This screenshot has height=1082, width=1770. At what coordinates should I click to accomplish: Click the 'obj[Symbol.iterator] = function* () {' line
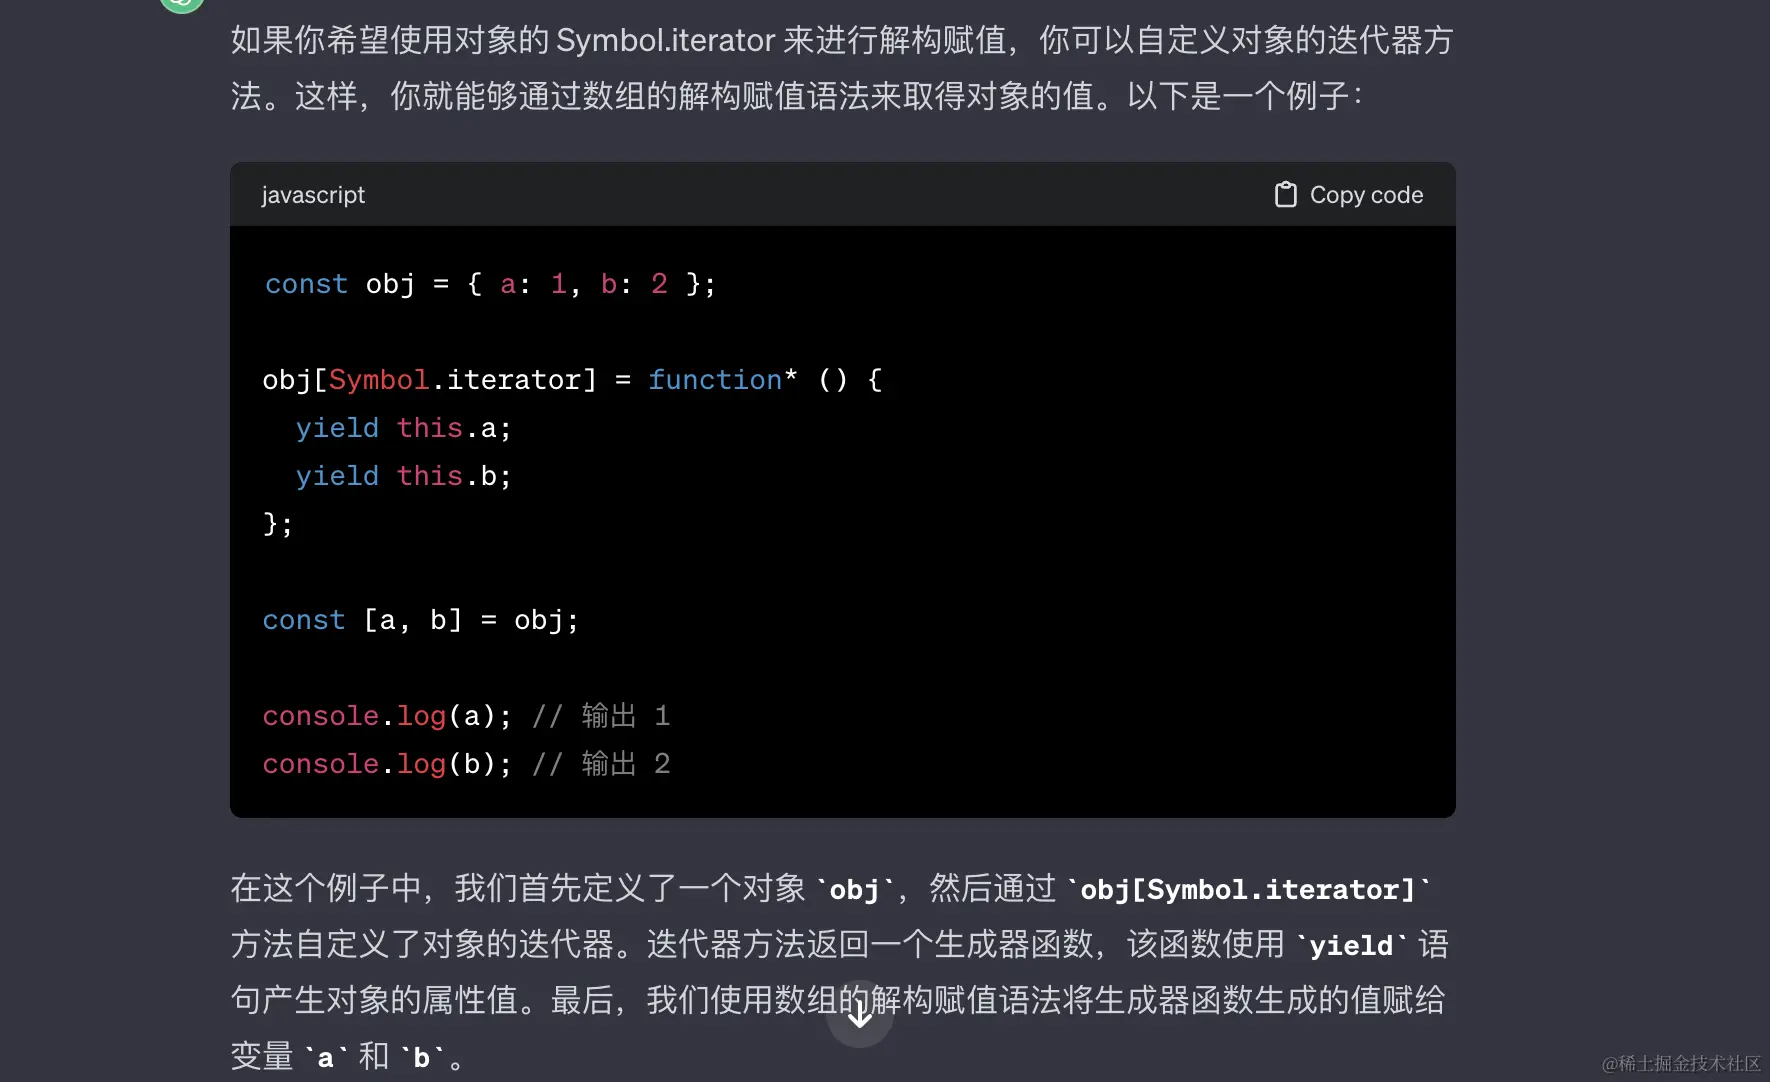point(572,380)
